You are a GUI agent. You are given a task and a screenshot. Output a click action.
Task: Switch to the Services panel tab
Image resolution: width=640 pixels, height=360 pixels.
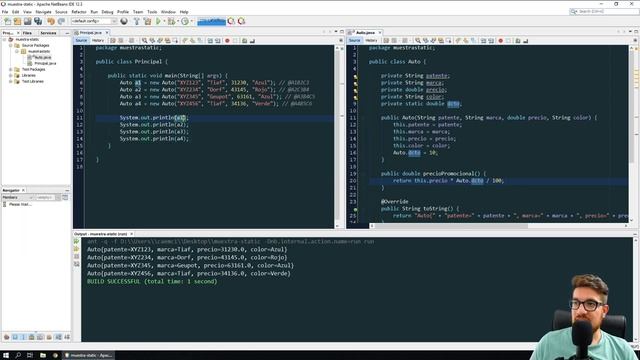48,33
